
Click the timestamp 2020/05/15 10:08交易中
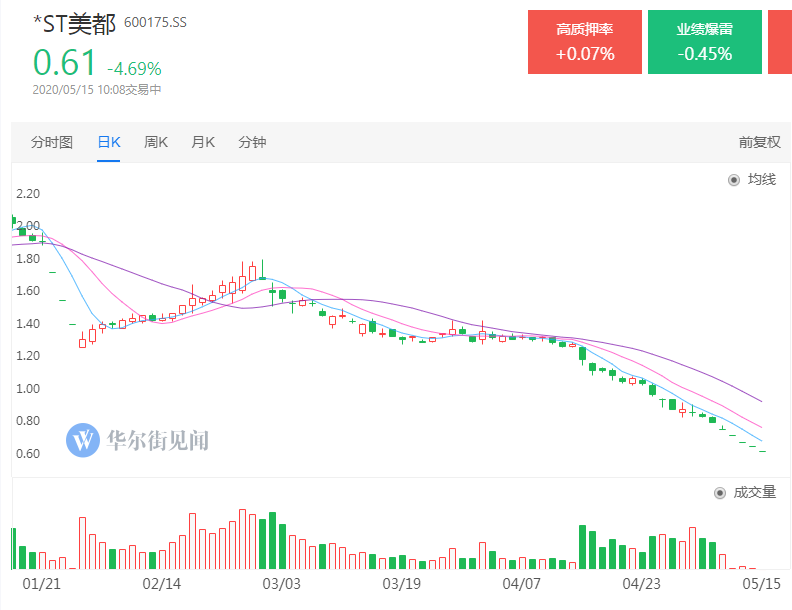[x=97, y=90]
